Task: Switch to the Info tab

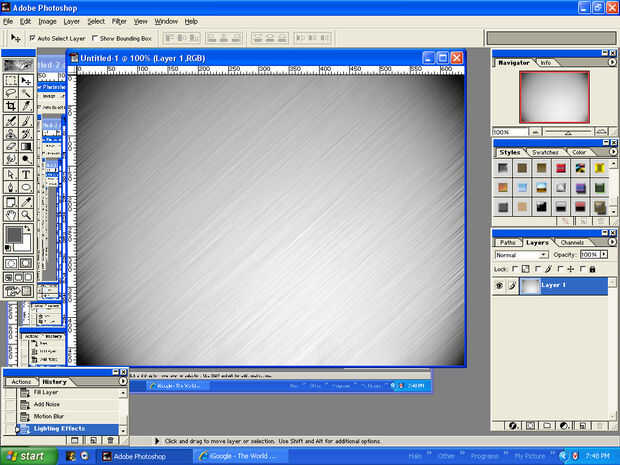Action: (546, 62)
